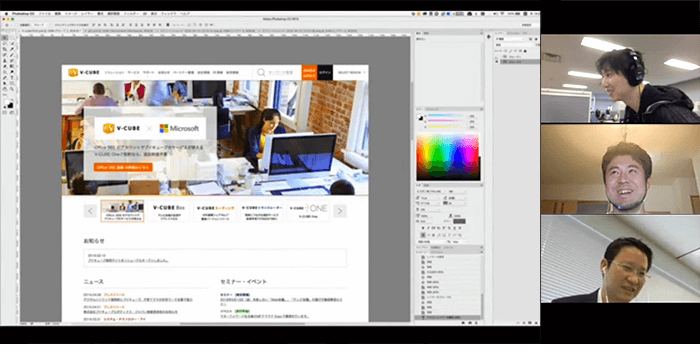Select the Move tool in the toolbox
Viewport: 700px width, 363px height.
tap(4, 38)
